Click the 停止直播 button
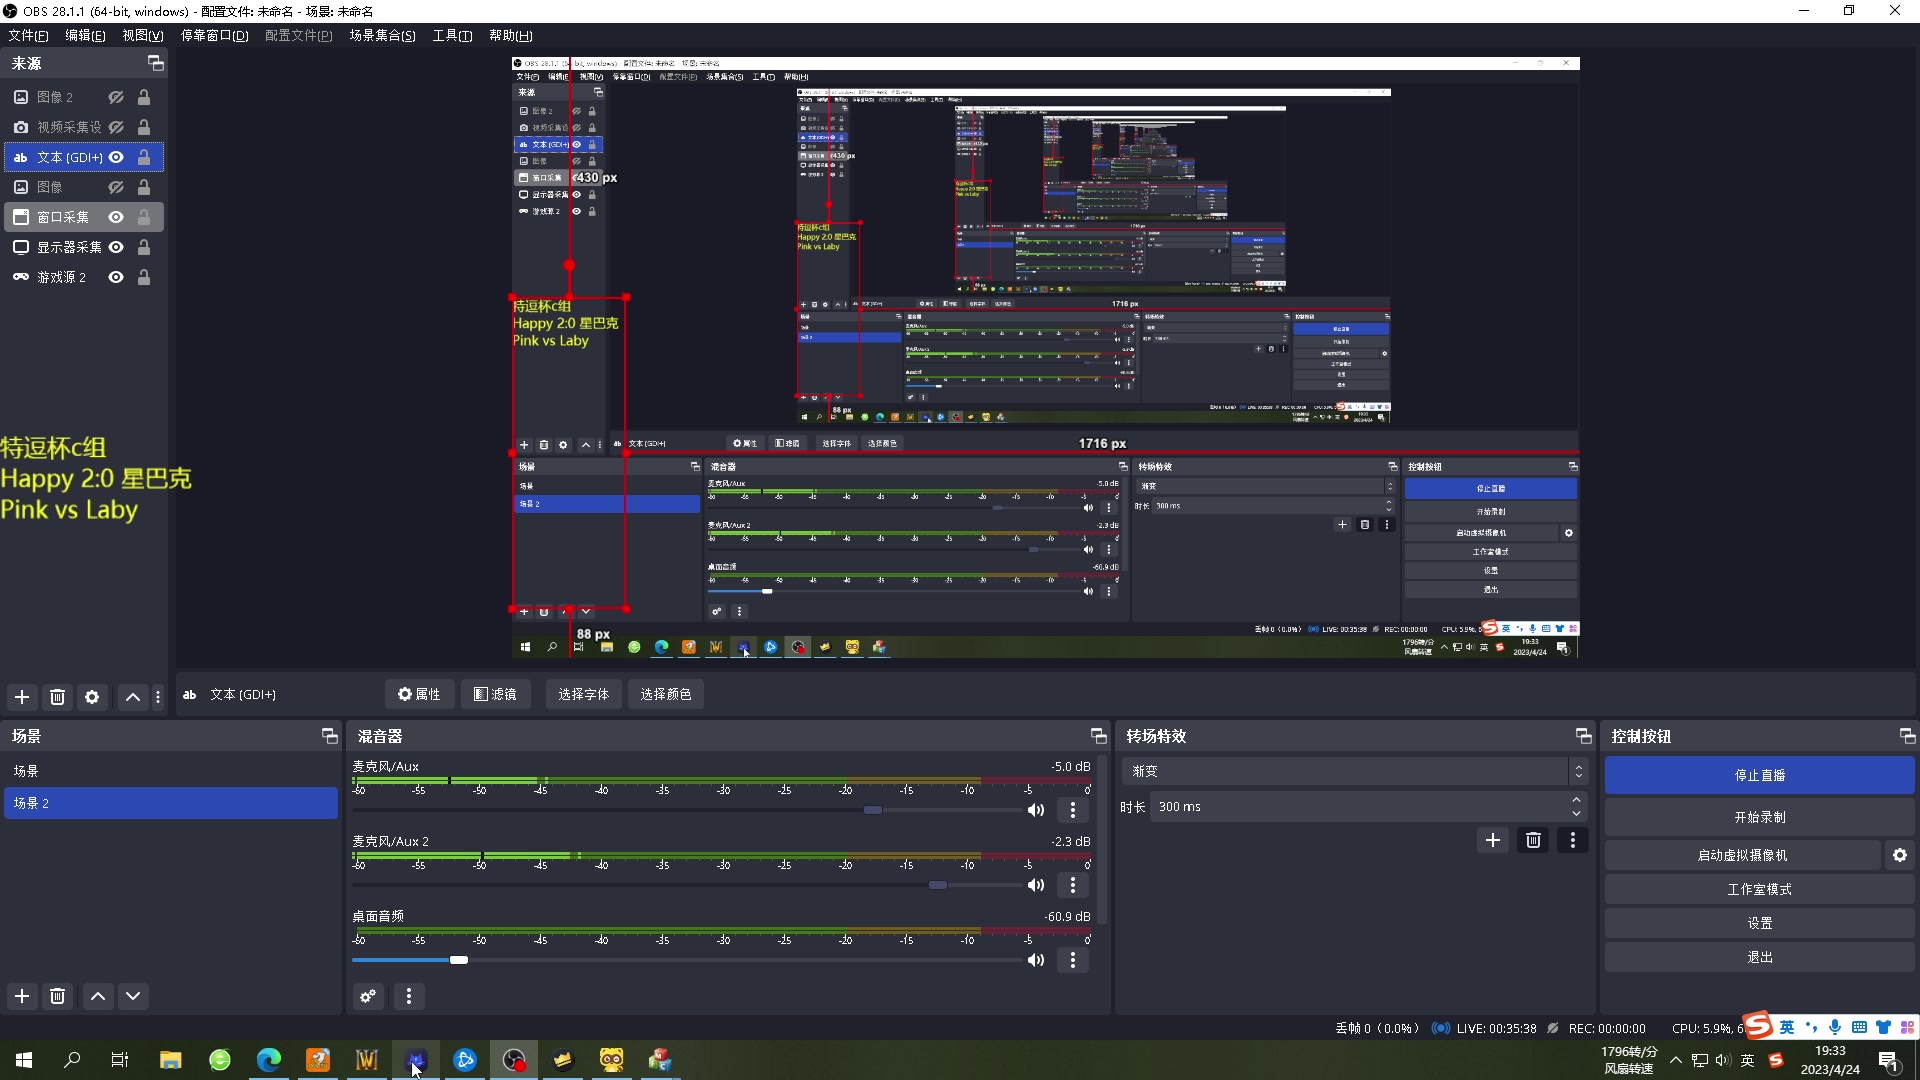The image size is (1920, 1080). pos(1759,775)
